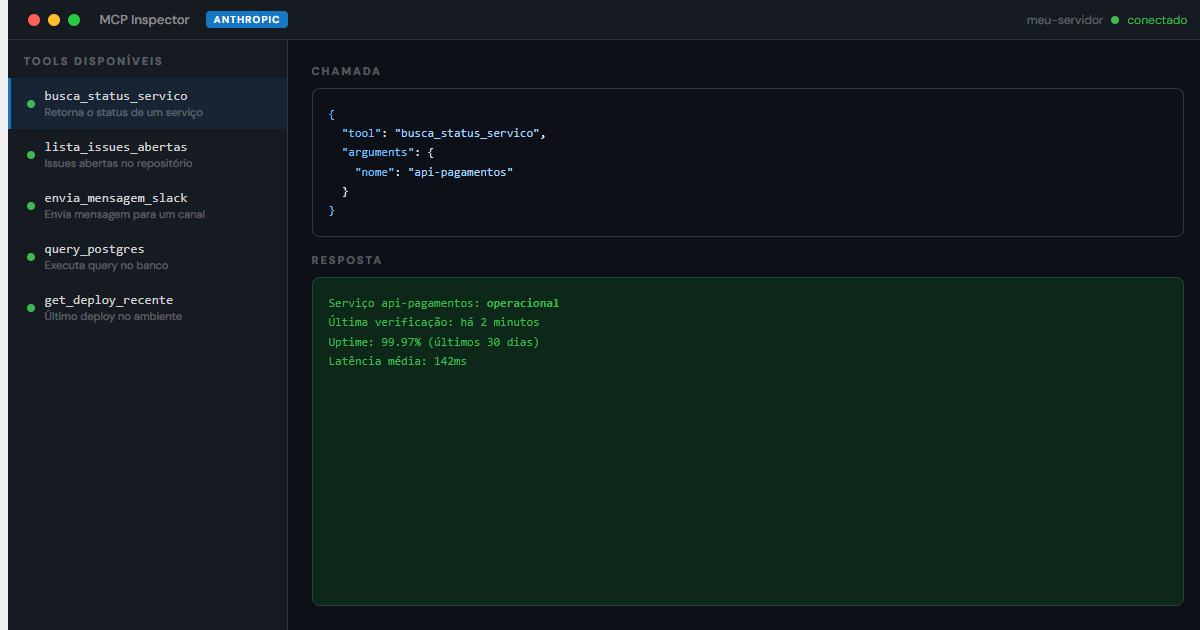Click description 'Último deploy no ambiente'

(x=113, y=316)
